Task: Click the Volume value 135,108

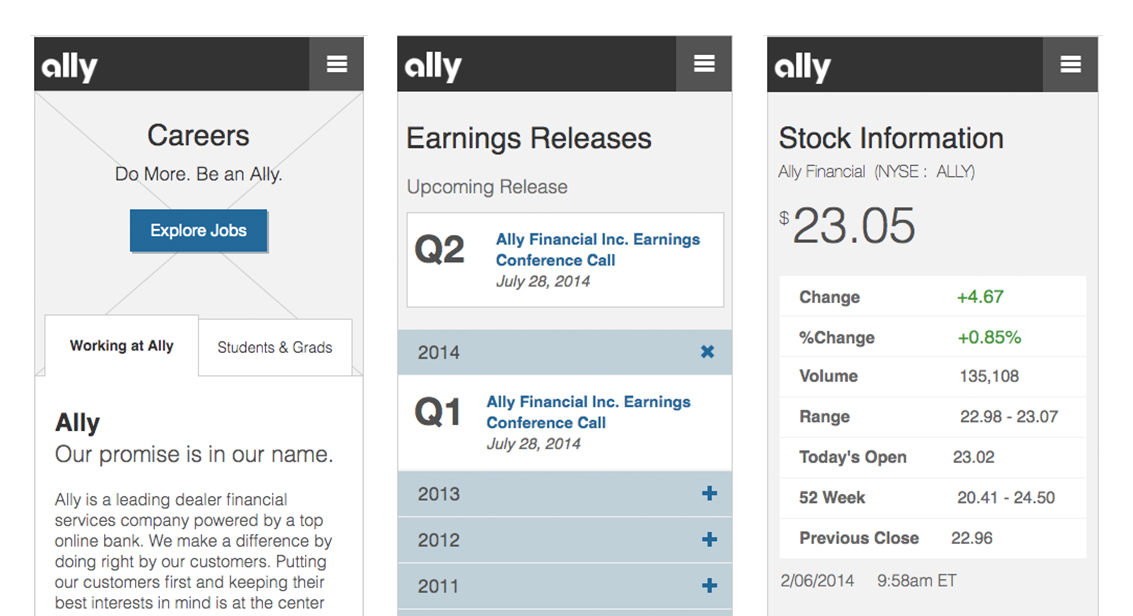Action: pyautogui.click(x=989, y=376)
